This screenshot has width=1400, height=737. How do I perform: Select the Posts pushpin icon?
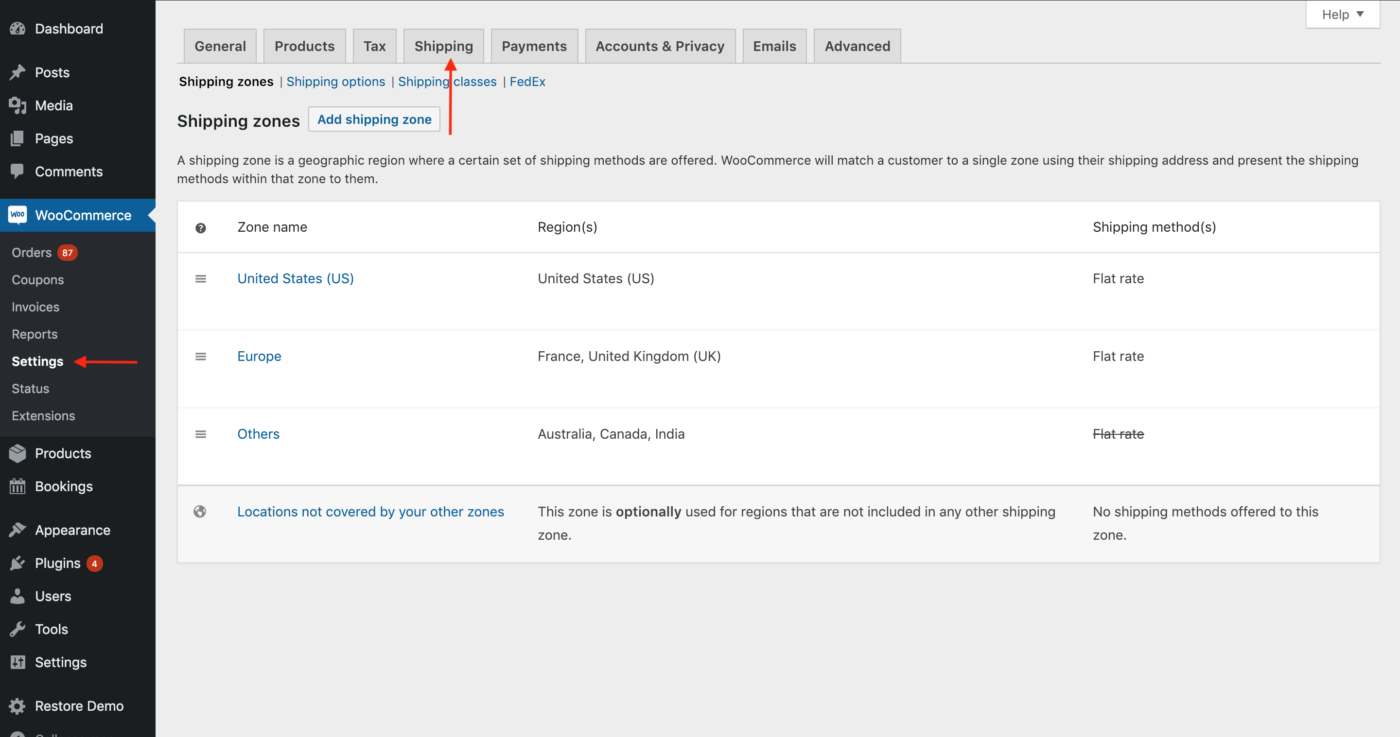pyautogui.click(x=18, y=71)
